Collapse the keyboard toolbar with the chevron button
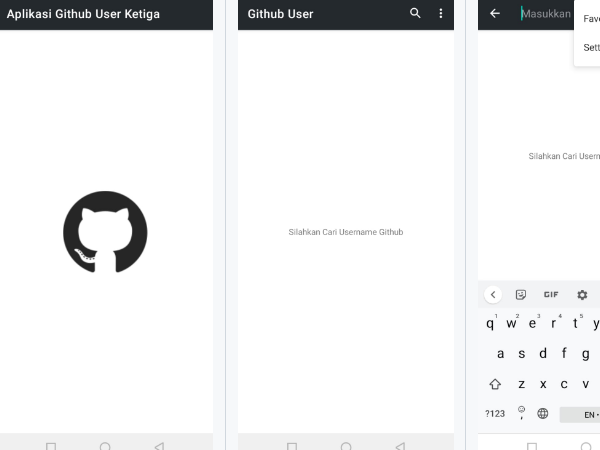The image size is (600, 450). [x=493, y=295]
